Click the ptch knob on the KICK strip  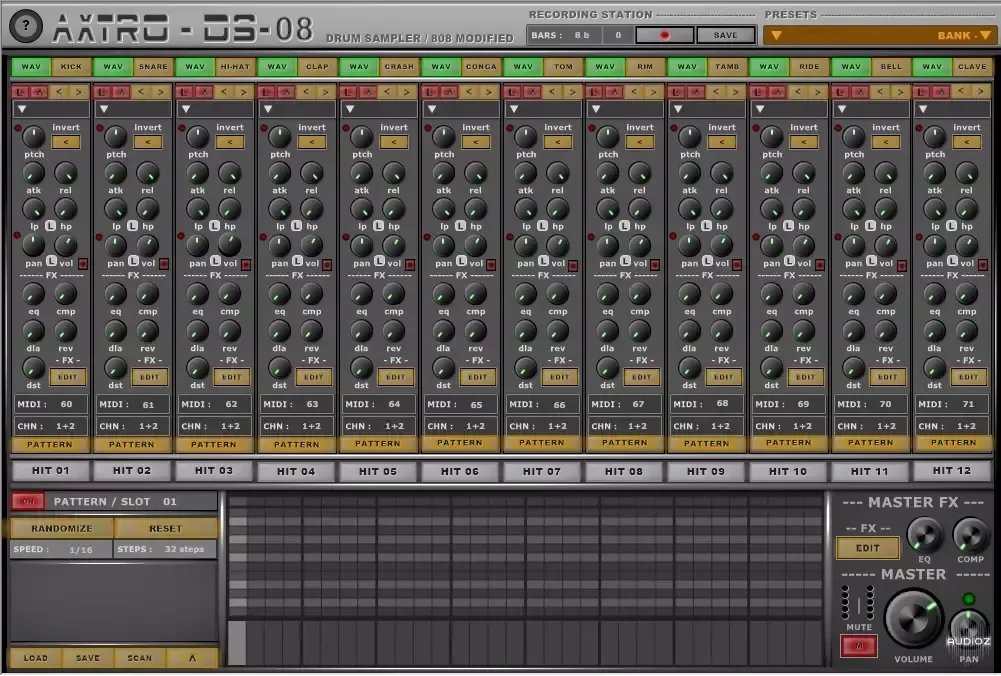coord(33,136)
